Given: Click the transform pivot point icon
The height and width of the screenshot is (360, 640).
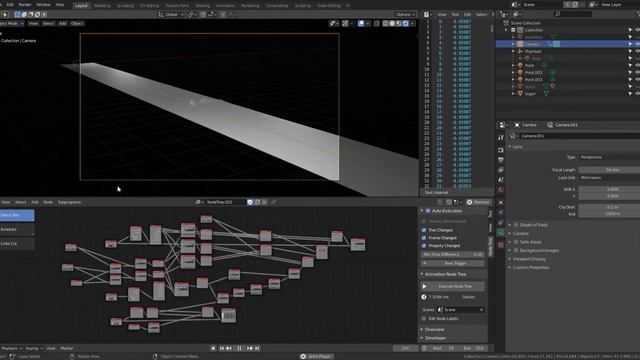Looking at the screenshot, I should pos(191,14).
